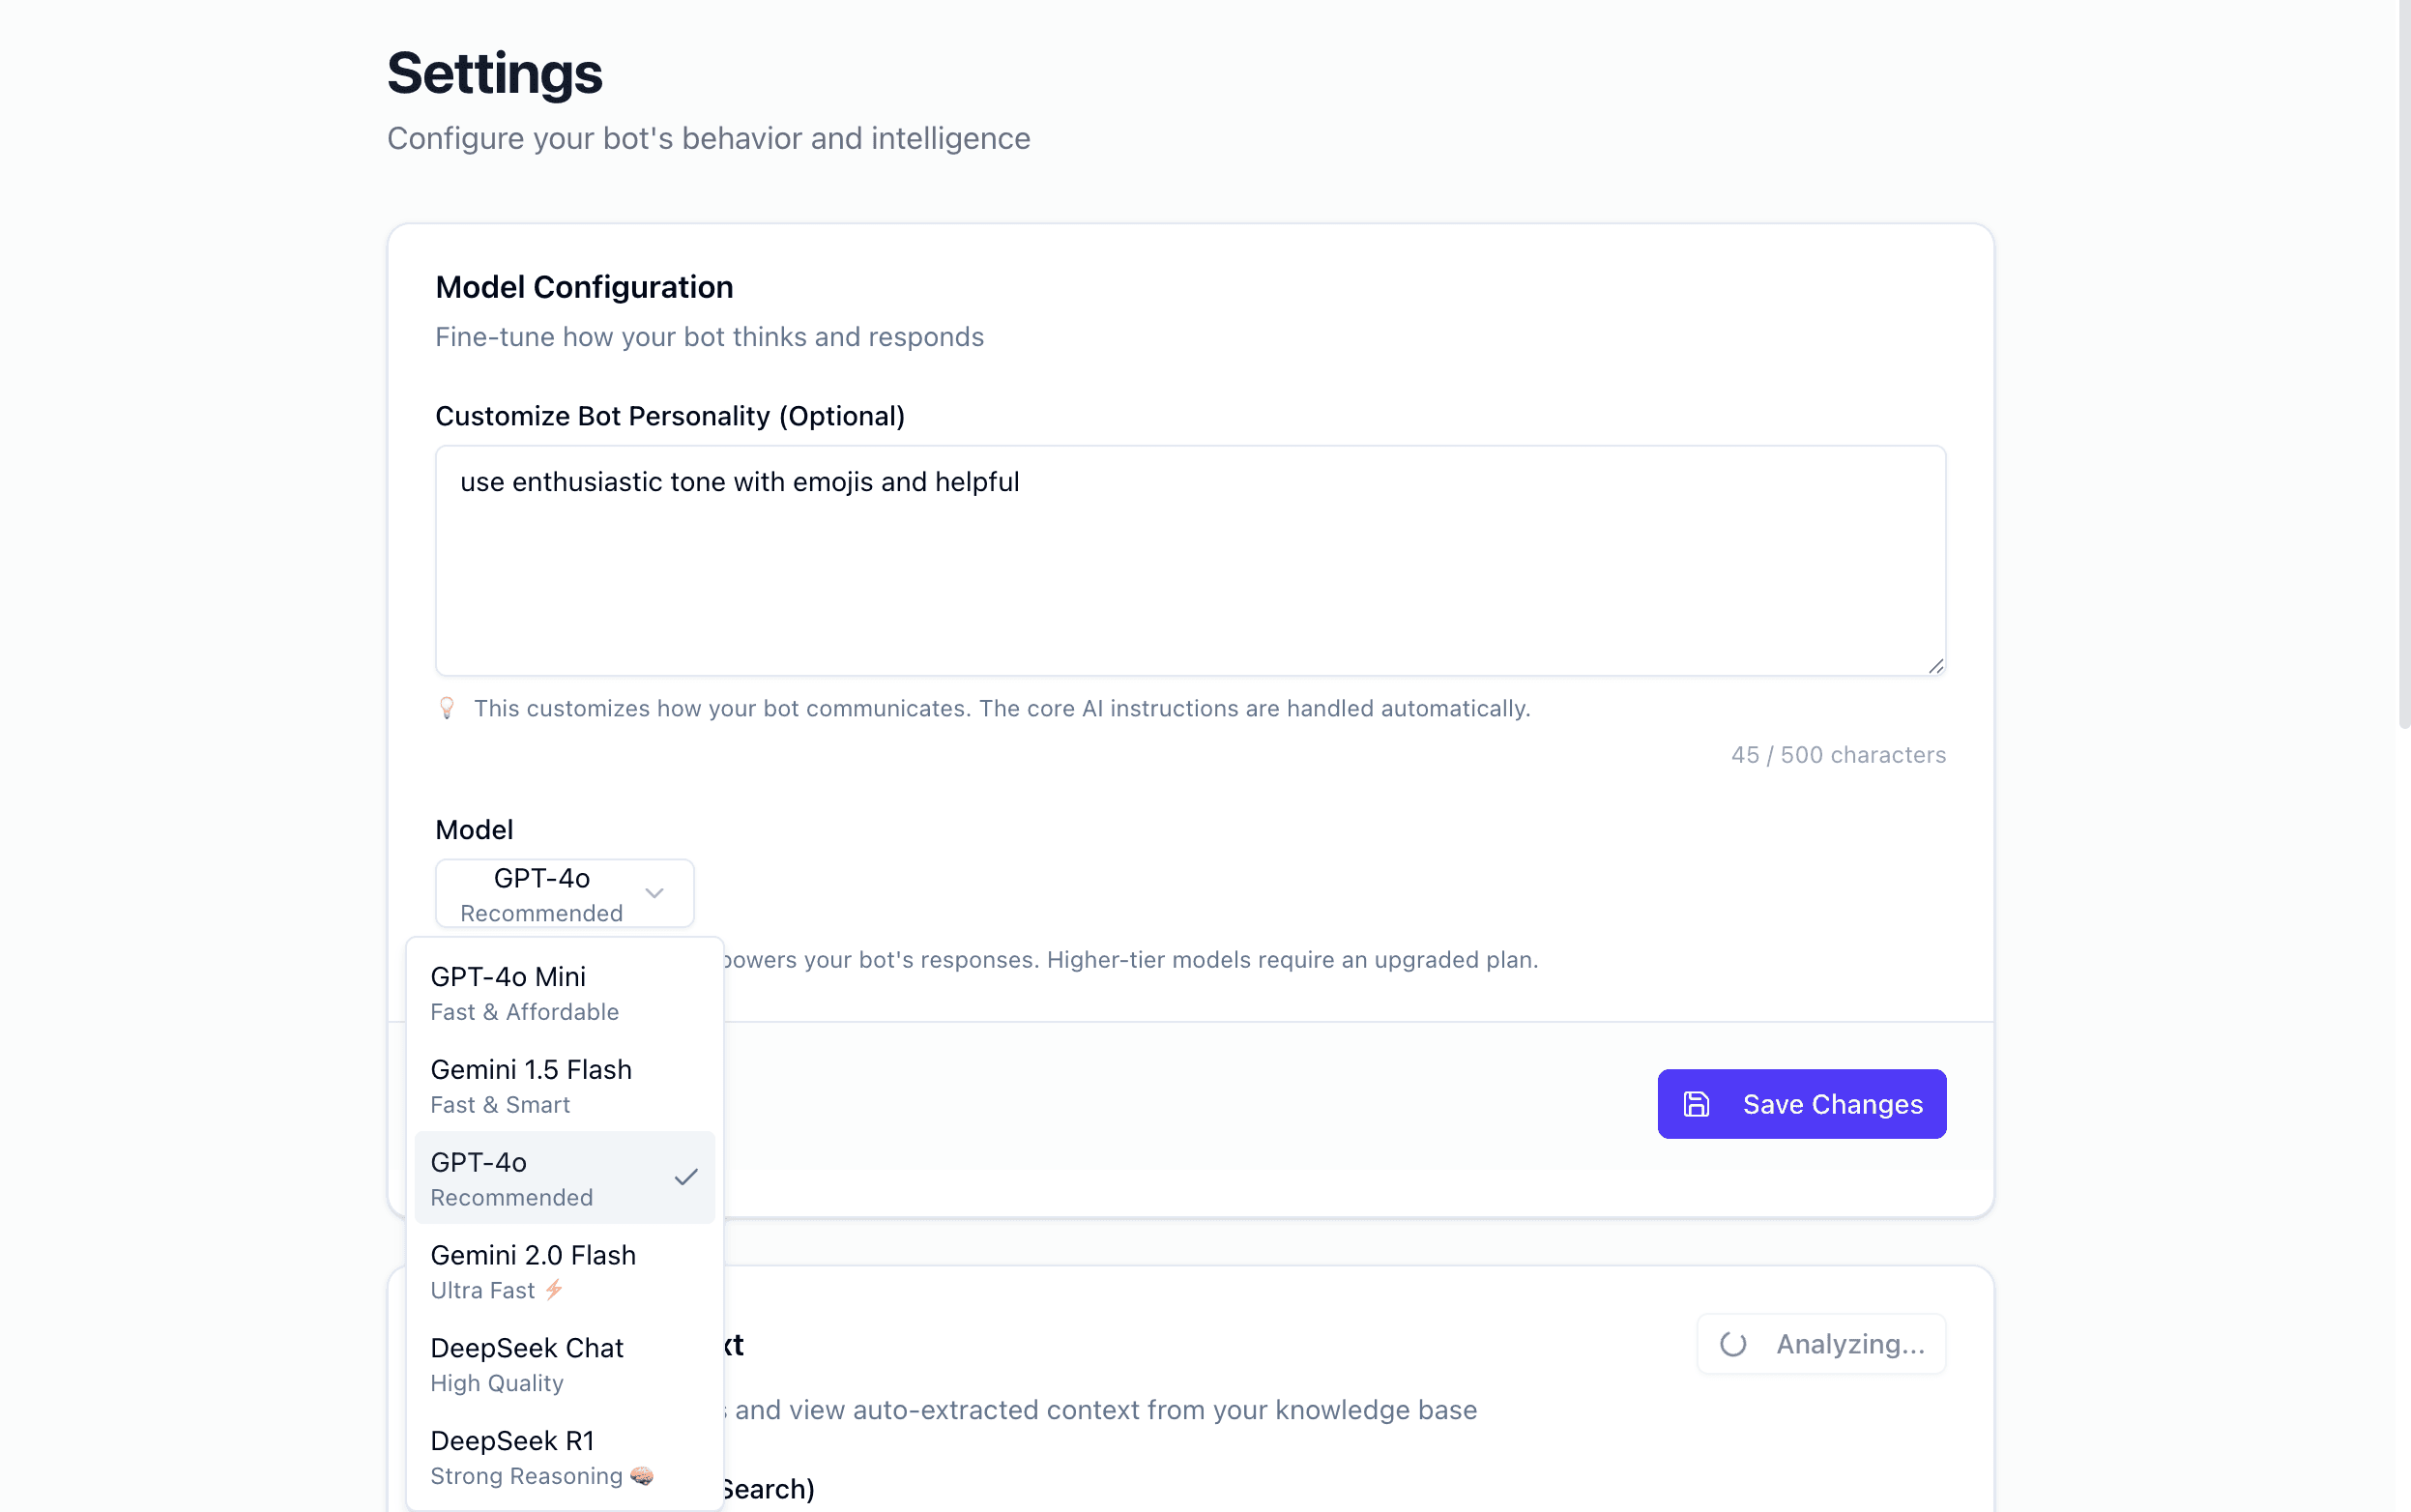Click the brain emoji next to Strong Reasoning

coord(643,1476)
